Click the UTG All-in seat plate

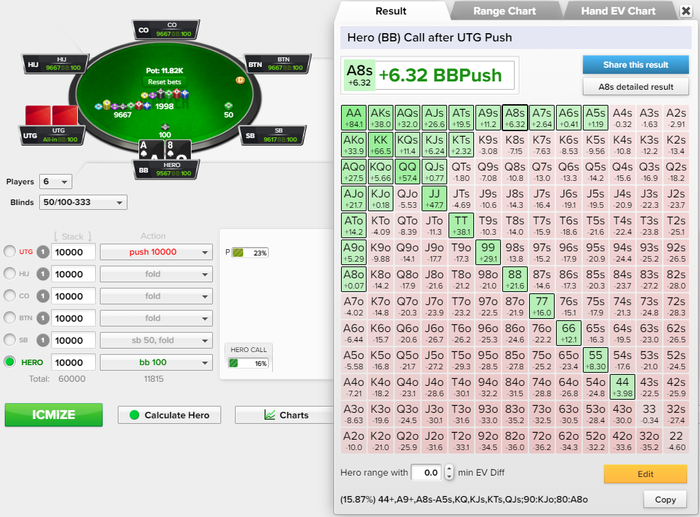pos(52,135)
